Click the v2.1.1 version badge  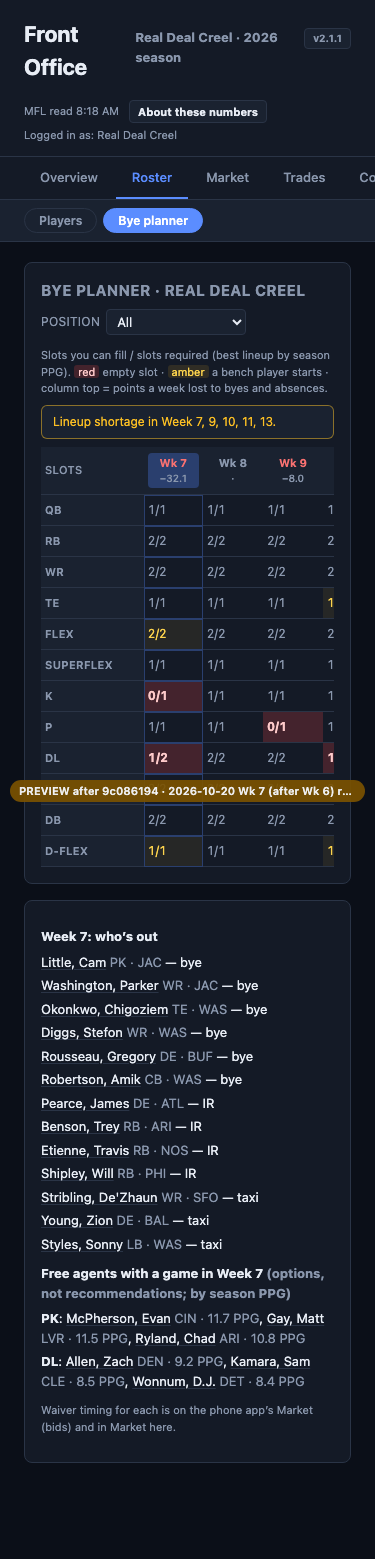[x=328, y=39]
